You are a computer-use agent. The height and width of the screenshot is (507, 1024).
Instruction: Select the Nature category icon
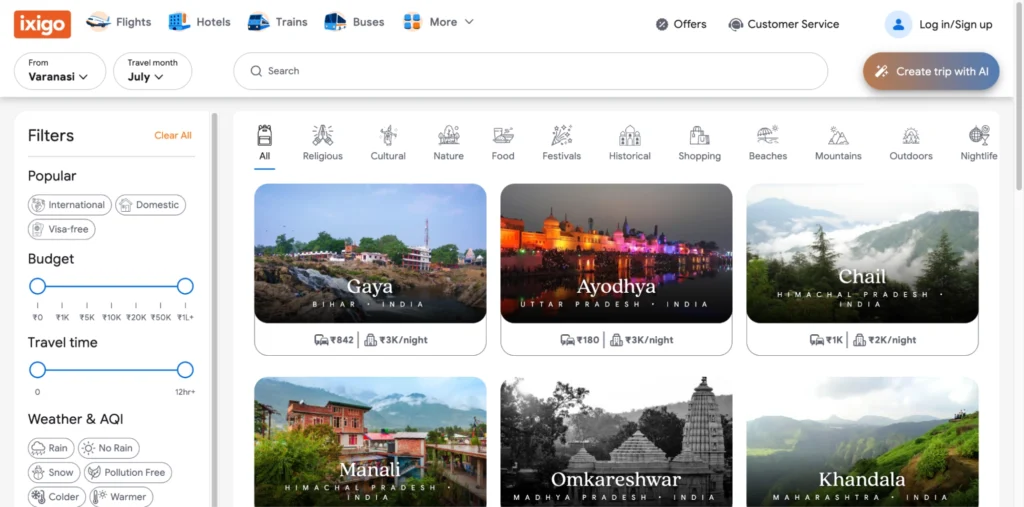449,135
